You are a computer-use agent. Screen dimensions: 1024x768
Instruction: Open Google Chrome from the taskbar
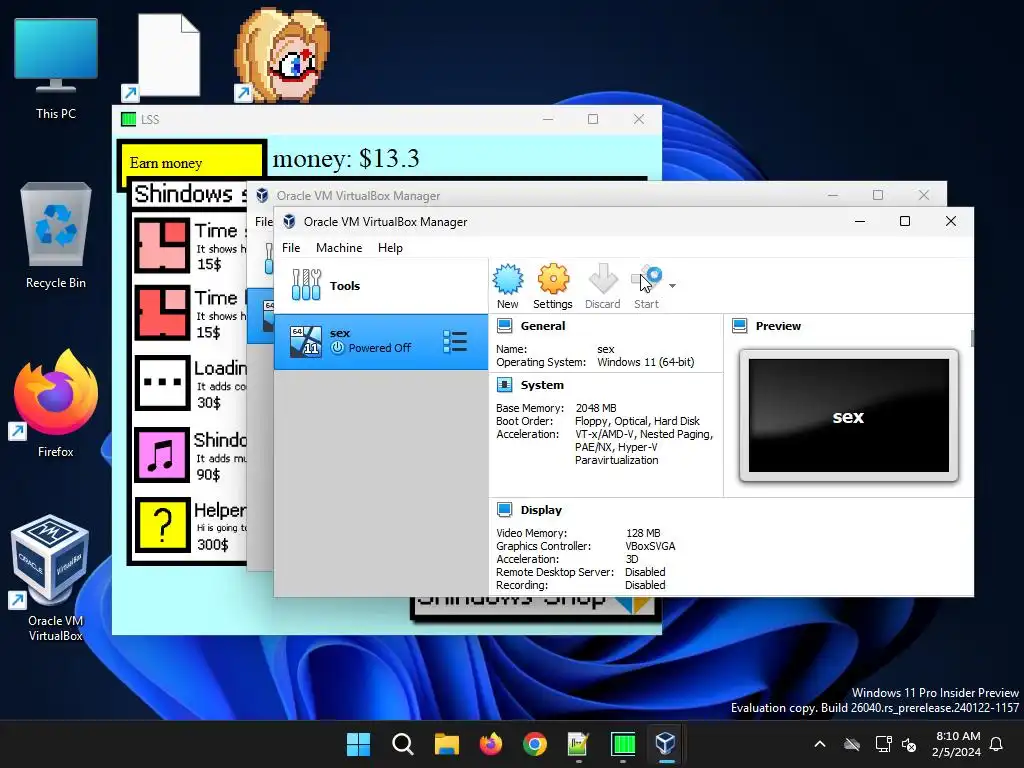(535, 744)
